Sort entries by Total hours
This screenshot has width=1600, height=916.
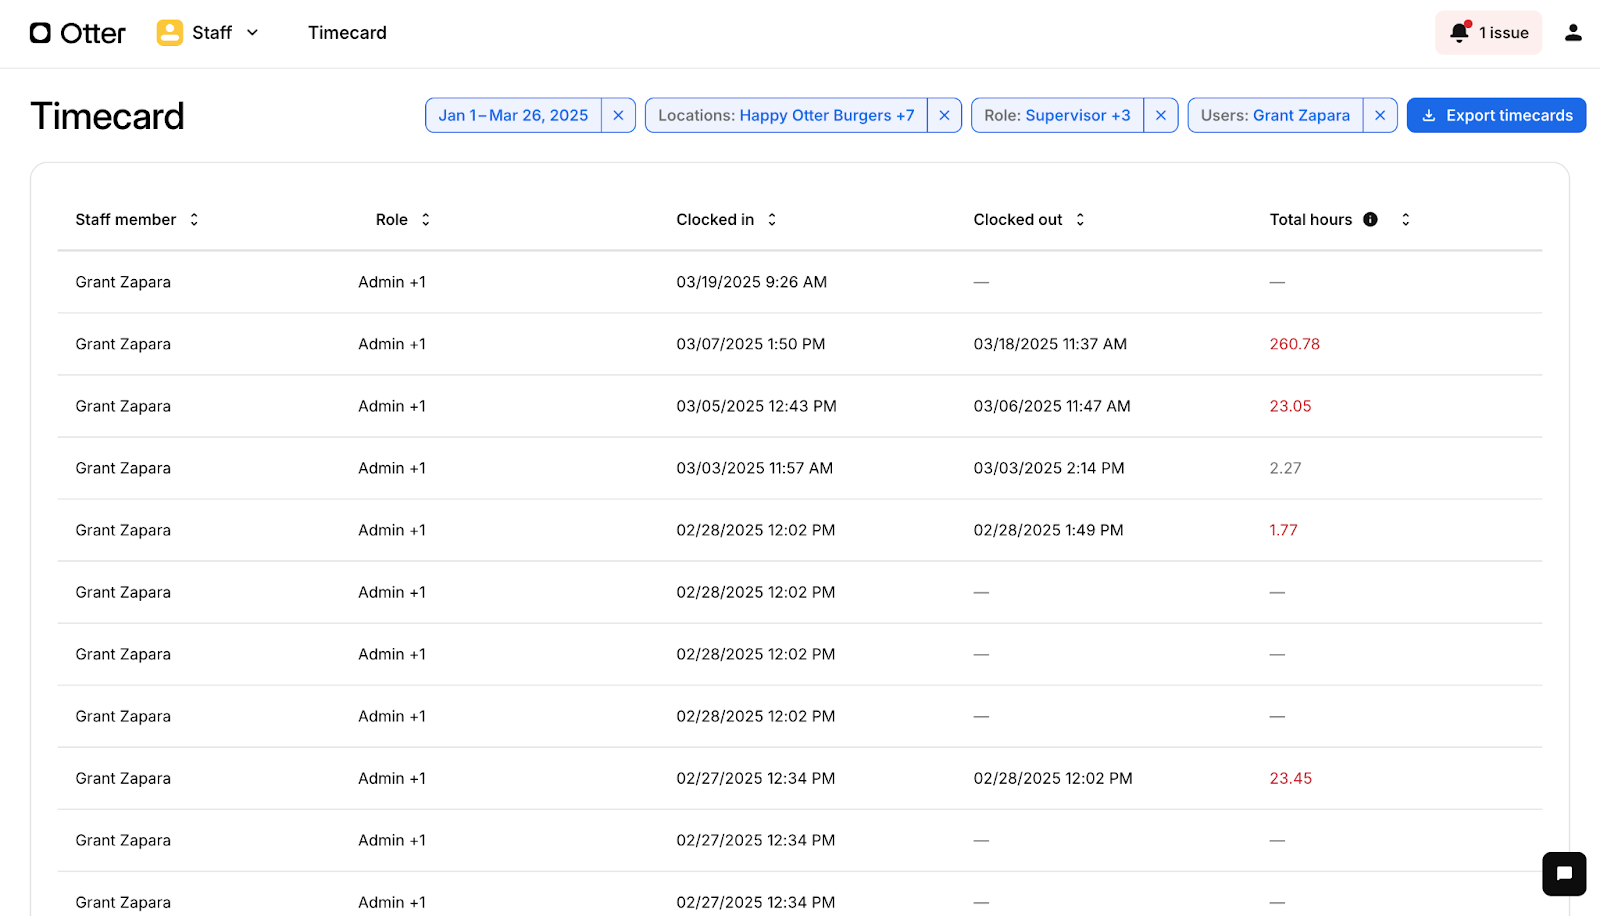(1405, 219)
